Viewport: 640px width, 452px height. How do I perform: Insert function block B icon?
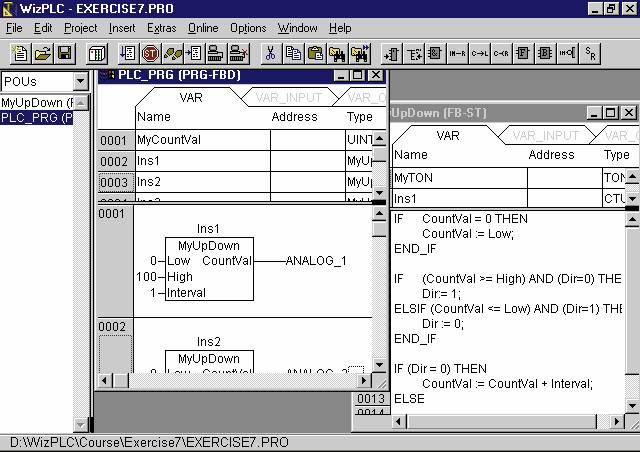(x=545, y=53)
